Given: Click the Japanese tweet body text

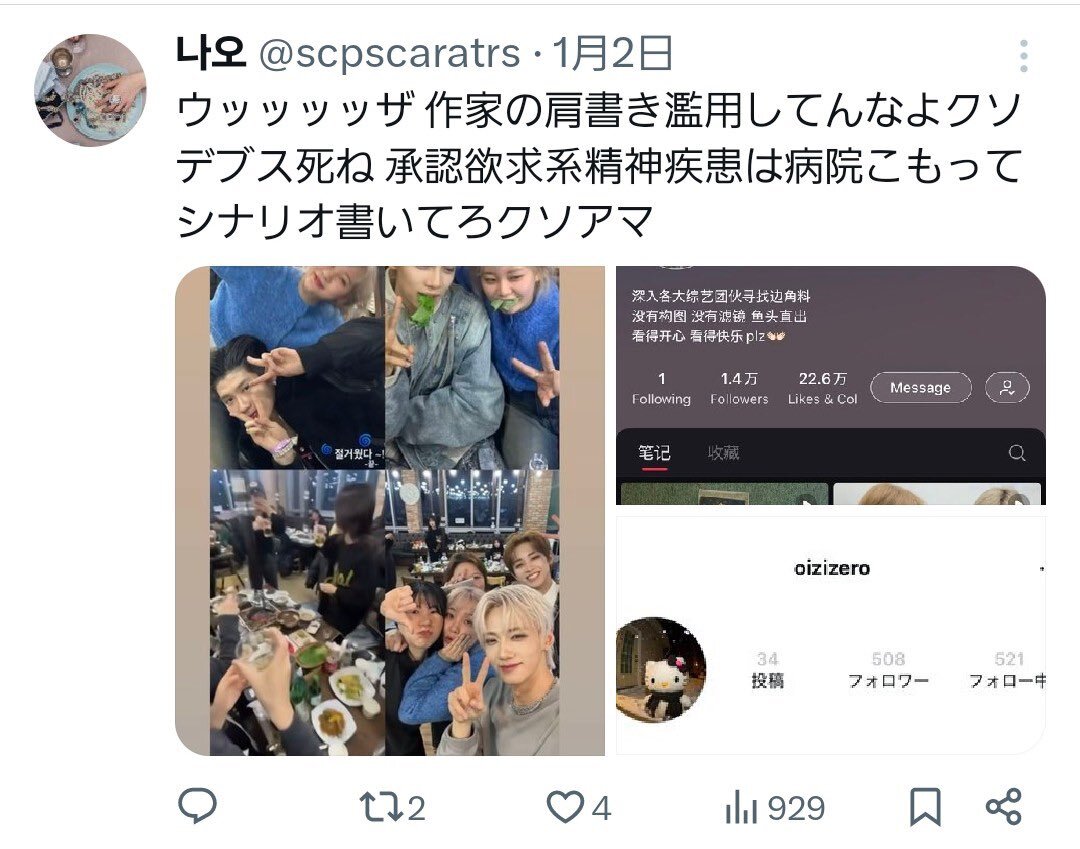Looking at the screenshot, I should (x=598, y=165).
